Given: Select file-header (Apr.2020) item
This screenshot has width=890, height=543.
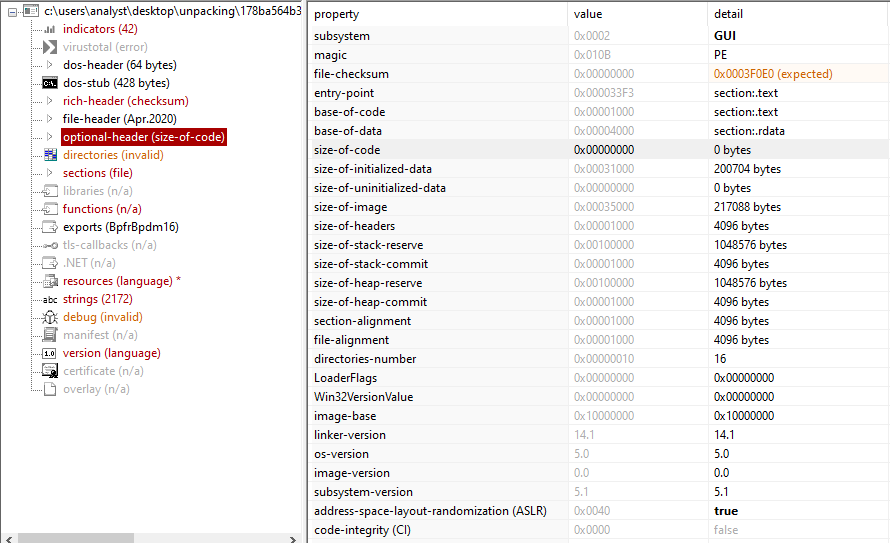Looking at the screenshot, I should [x=120, y=119].
